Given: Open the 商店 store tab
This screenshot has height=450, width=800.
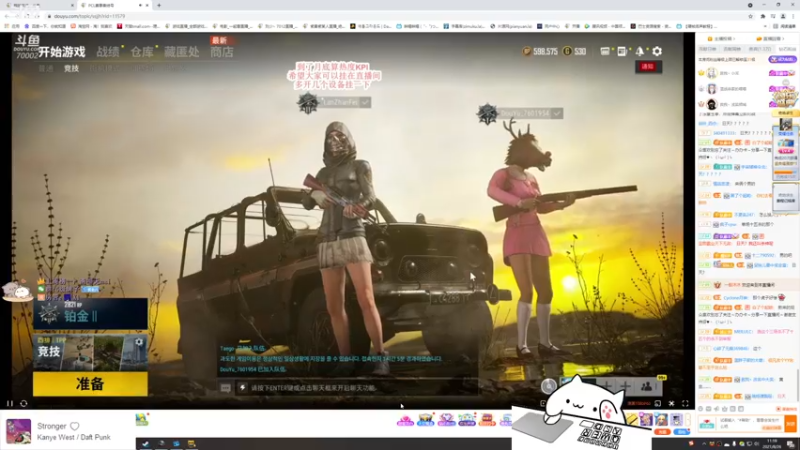Looking at the screenshot, I should pos(221,52).
